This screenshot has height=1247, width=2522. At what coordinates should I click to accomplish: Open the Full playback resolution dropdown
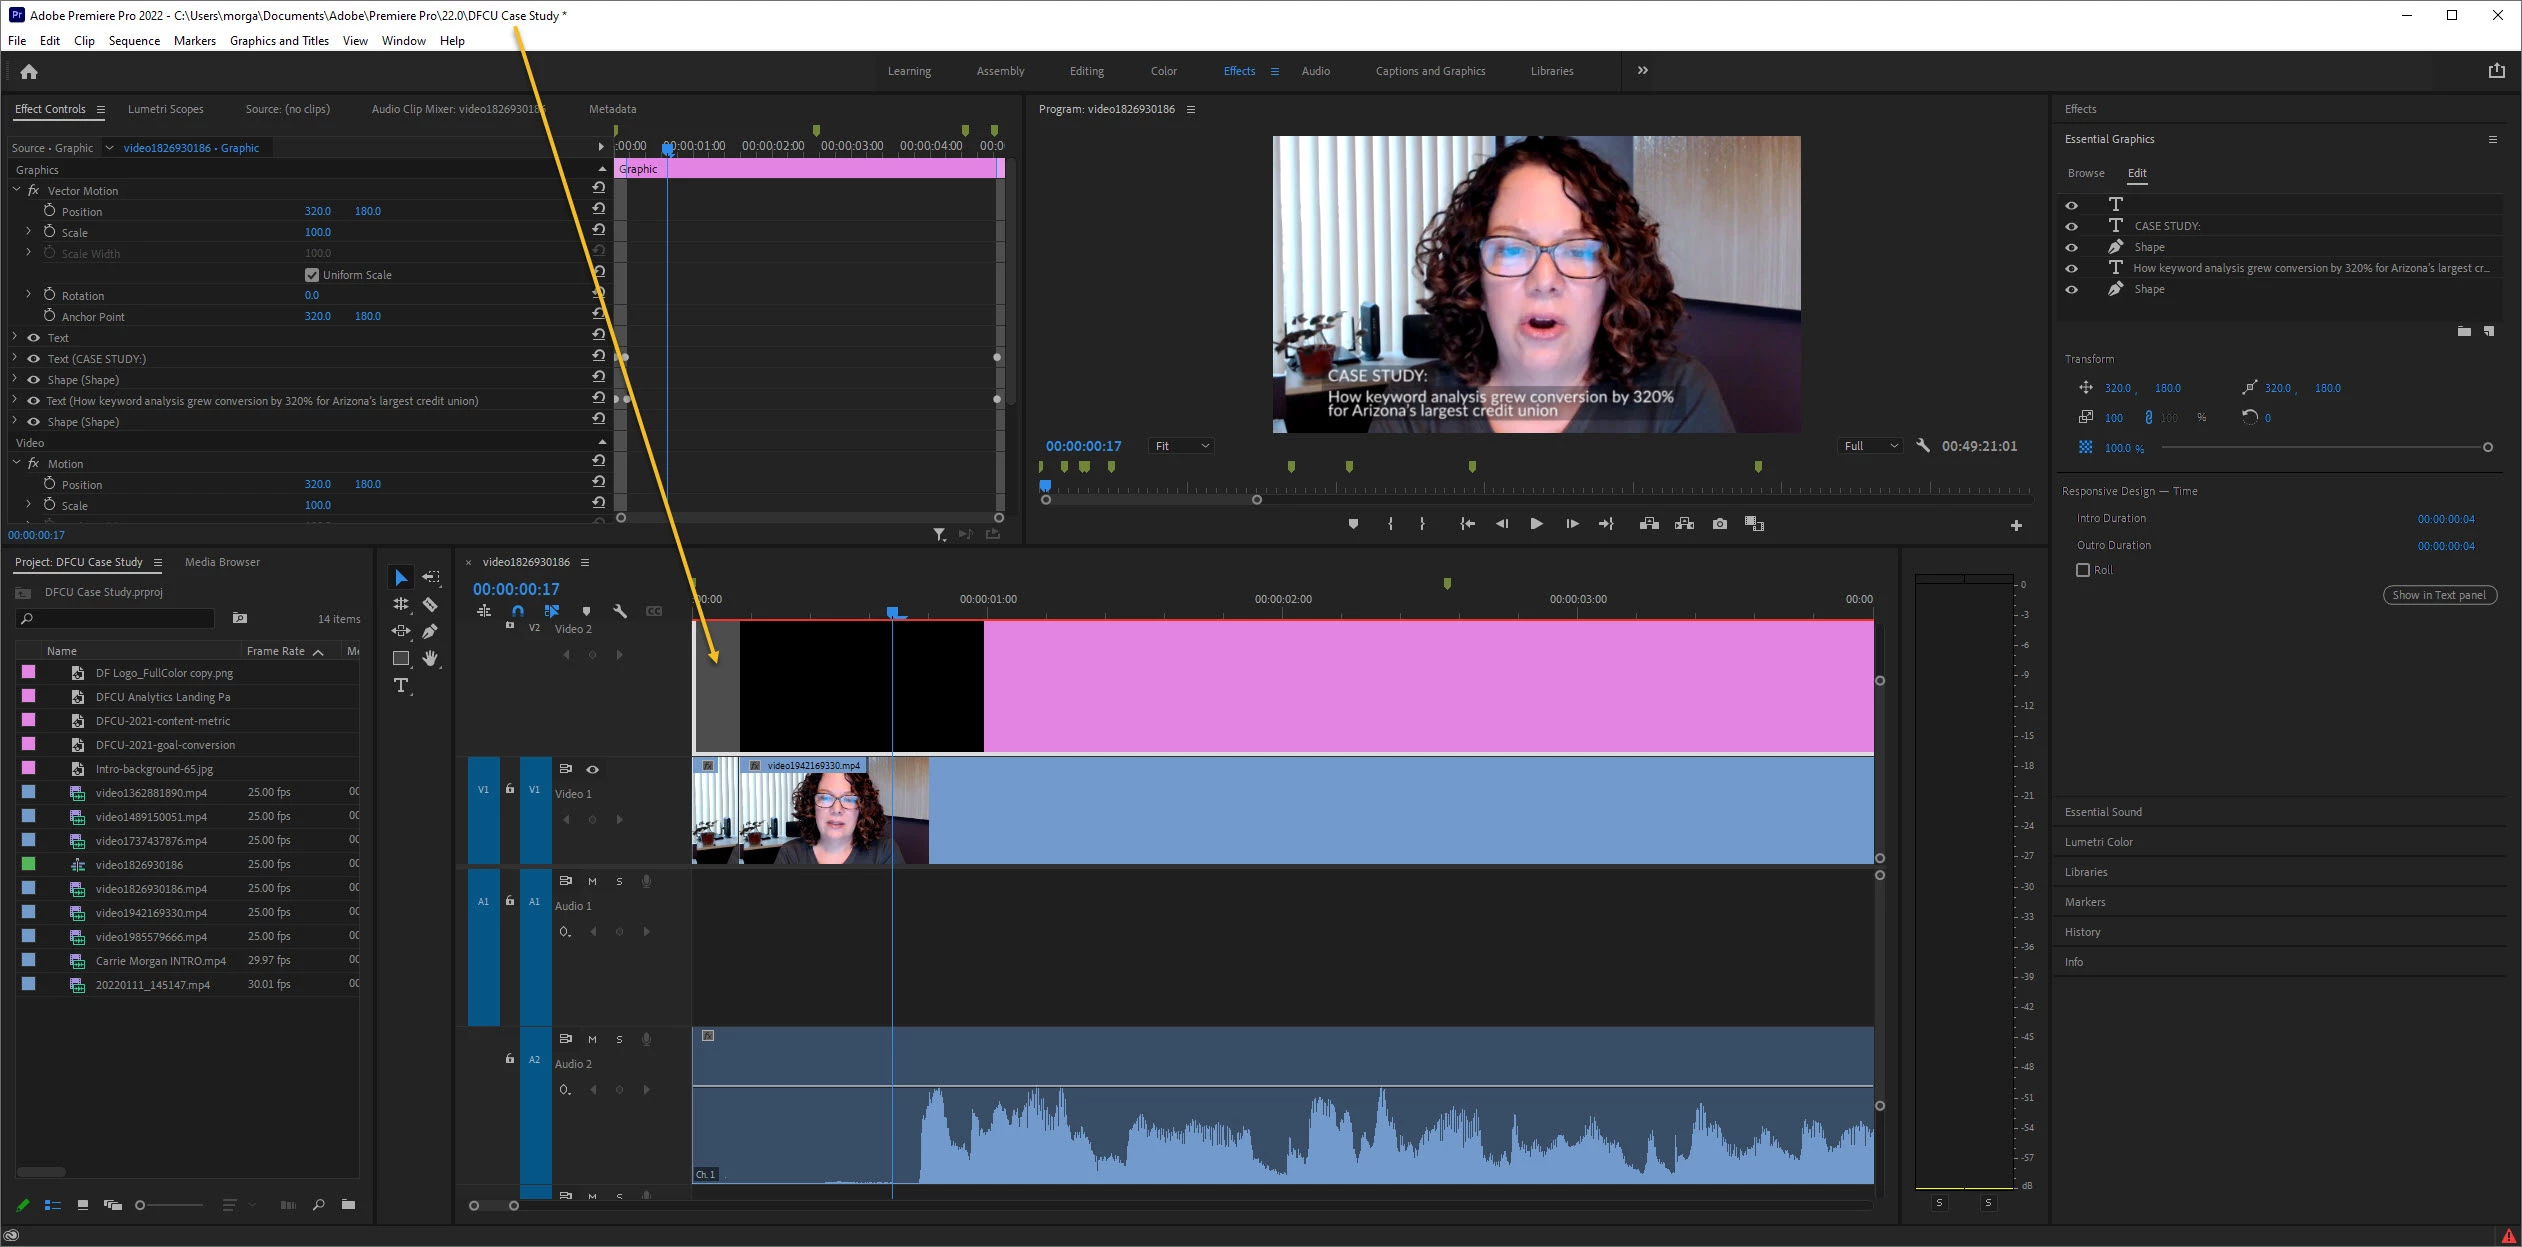point(1871,446)
